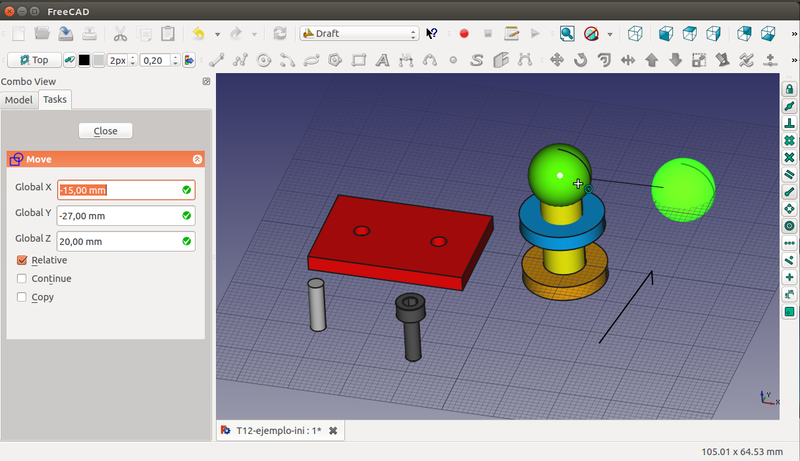Toggle the snap lock icon in the snap toolbar
This screenshot has width=800, height=461.
click(789, 89)
